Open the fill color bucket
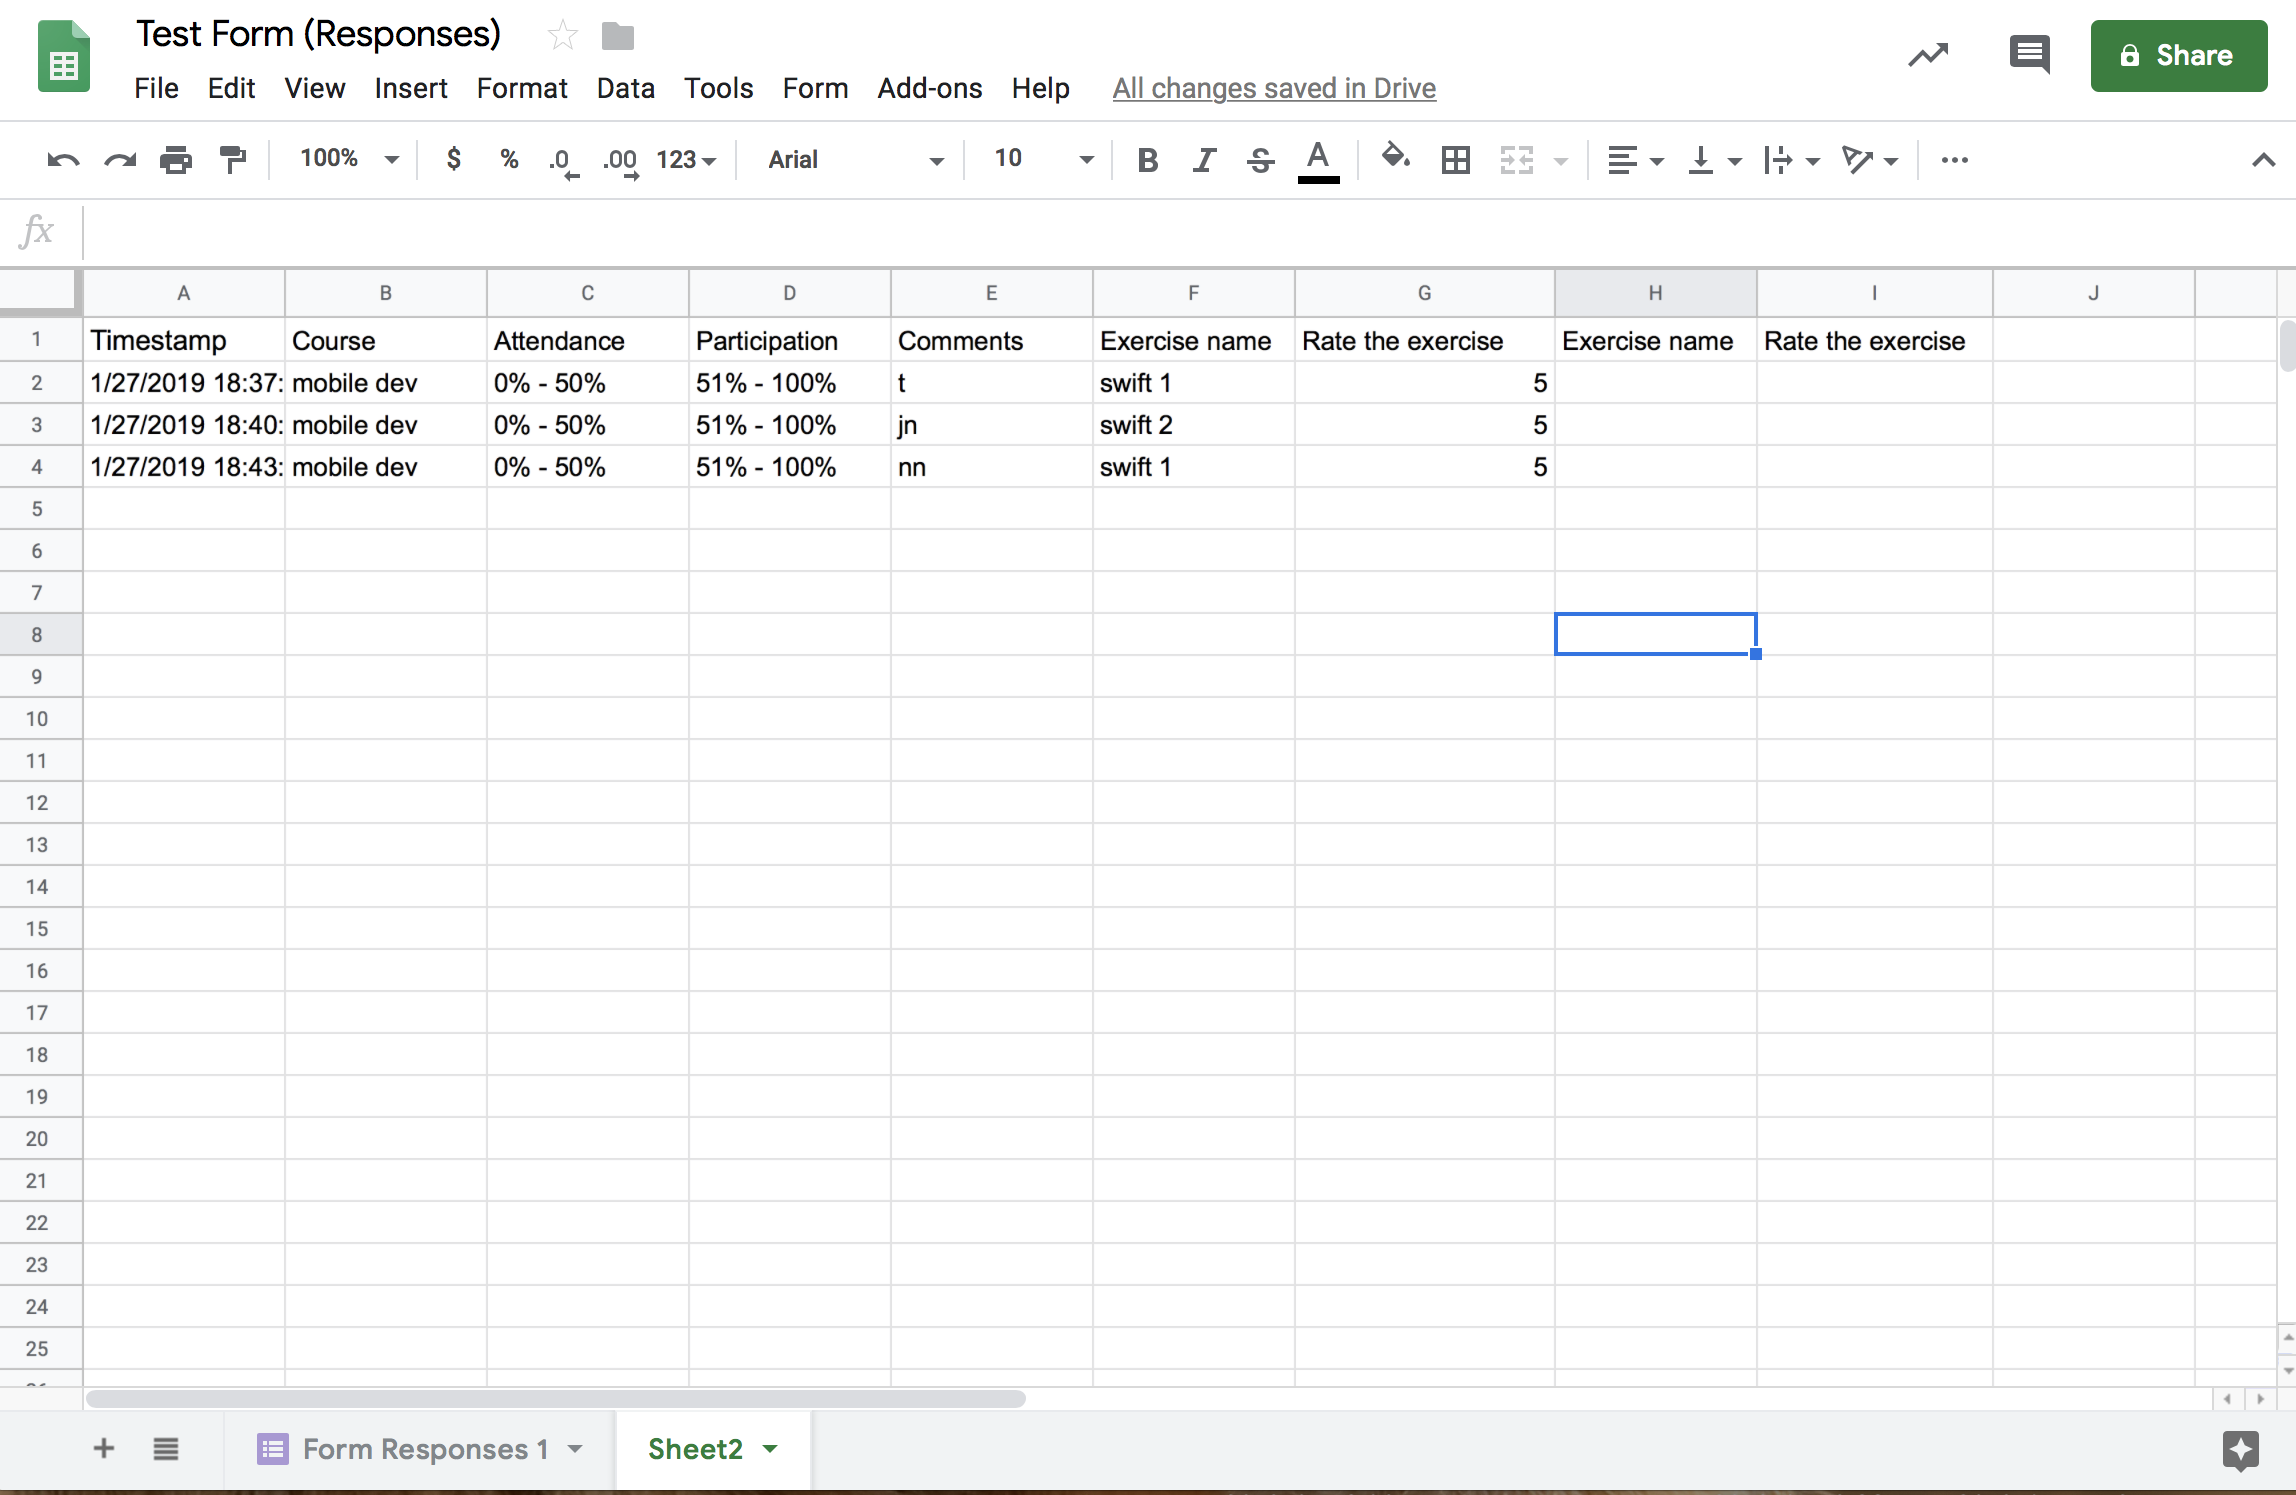2296x1495 pixels. 1395,158
